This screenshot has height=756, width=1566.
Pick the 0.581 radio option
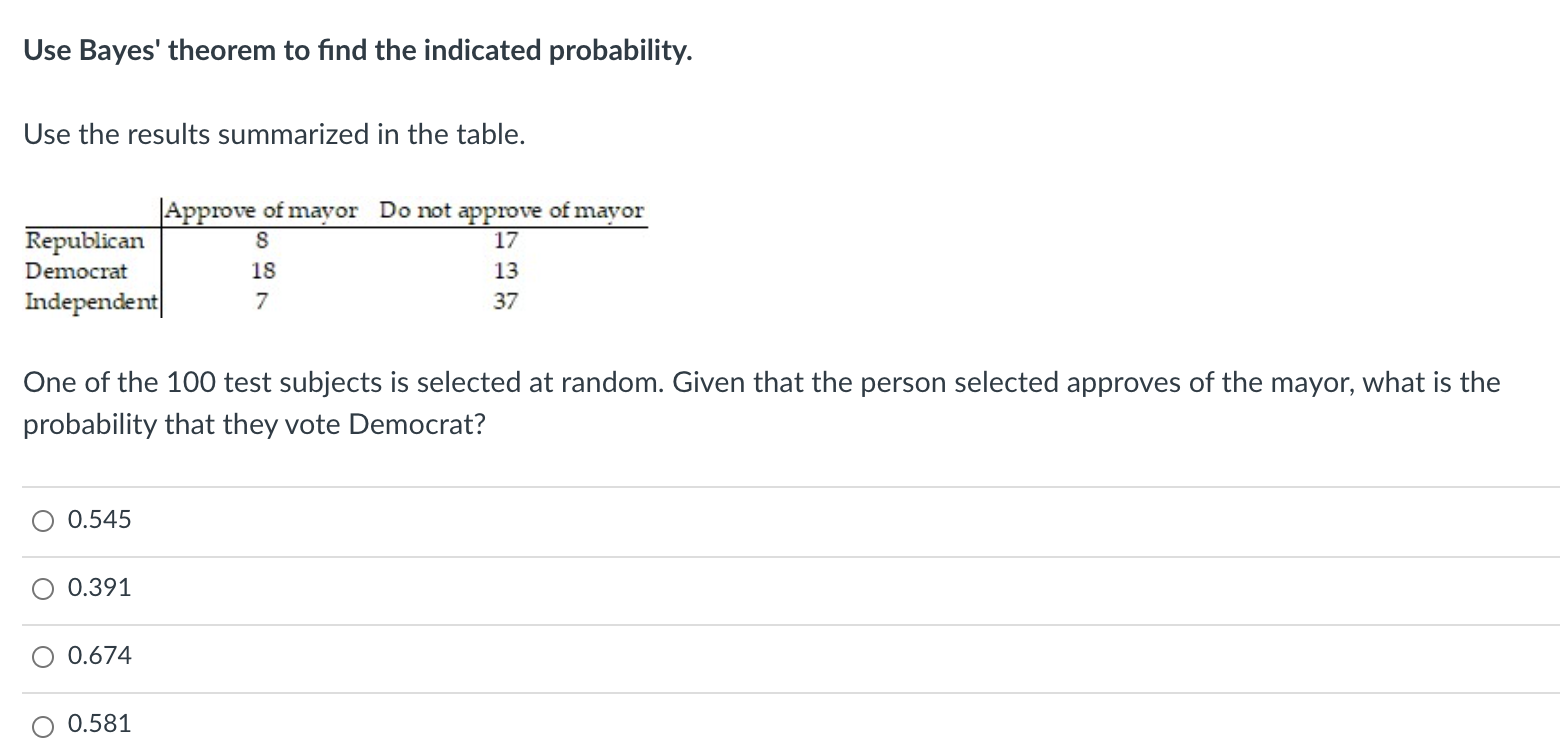click(x=42, y=725)
